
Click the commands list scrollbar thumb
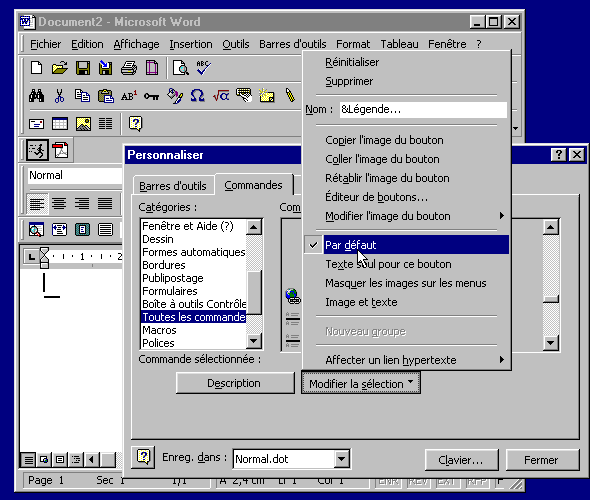[551, 299]
